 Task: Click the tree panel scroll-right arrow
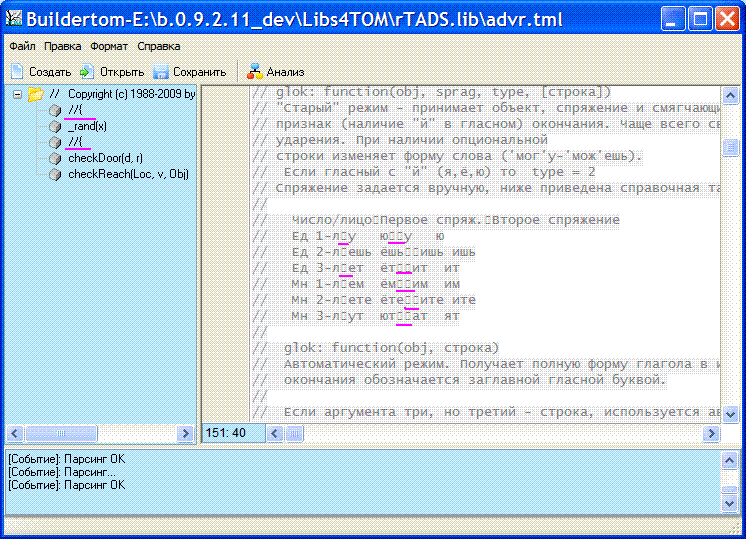185,433
